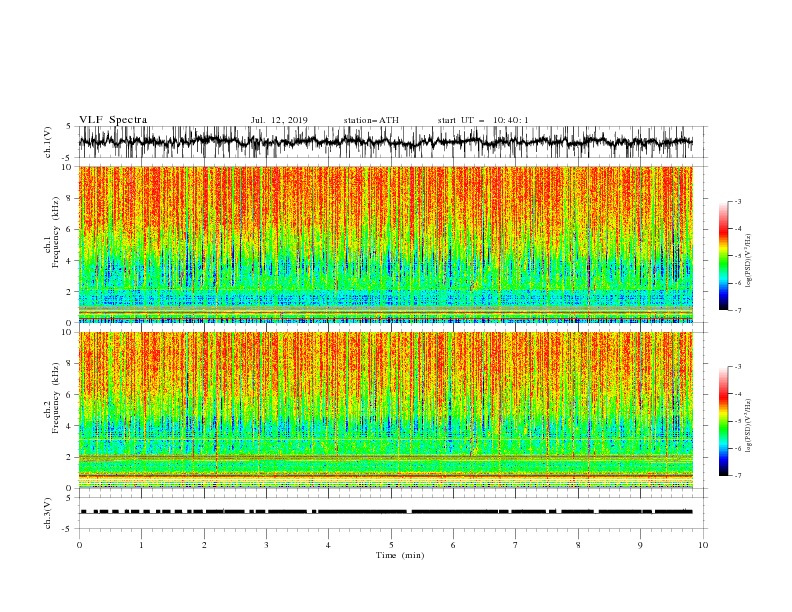The image size is (792, 612).
Task: Click the time axis tick label "9"
Action: coord(640,545)
